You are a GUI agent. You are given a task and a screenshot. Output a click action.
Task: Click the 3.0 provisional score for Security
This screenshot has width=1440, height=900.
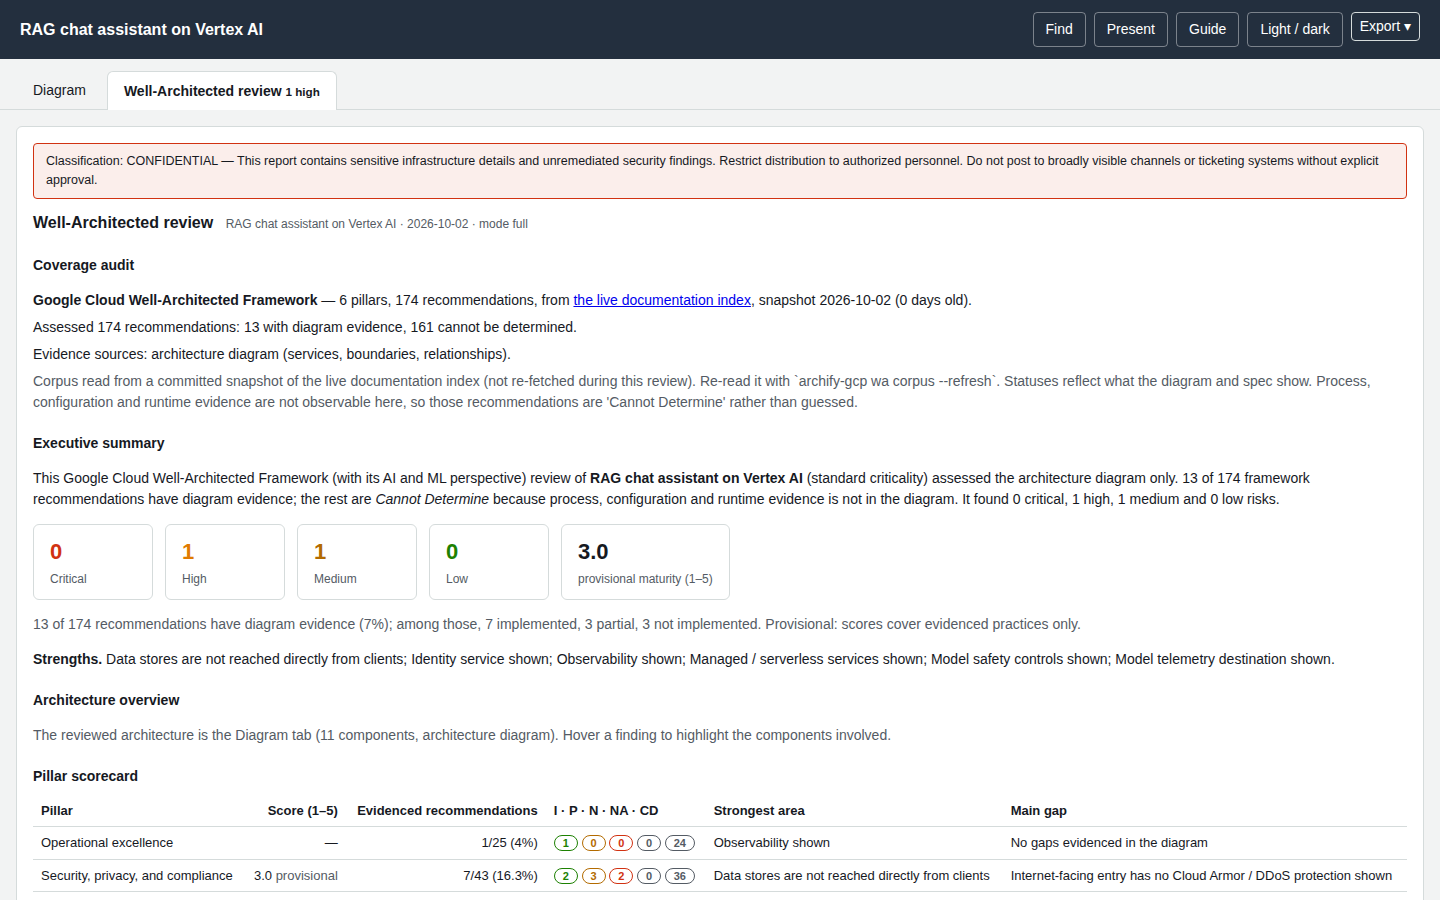(296, 876)
